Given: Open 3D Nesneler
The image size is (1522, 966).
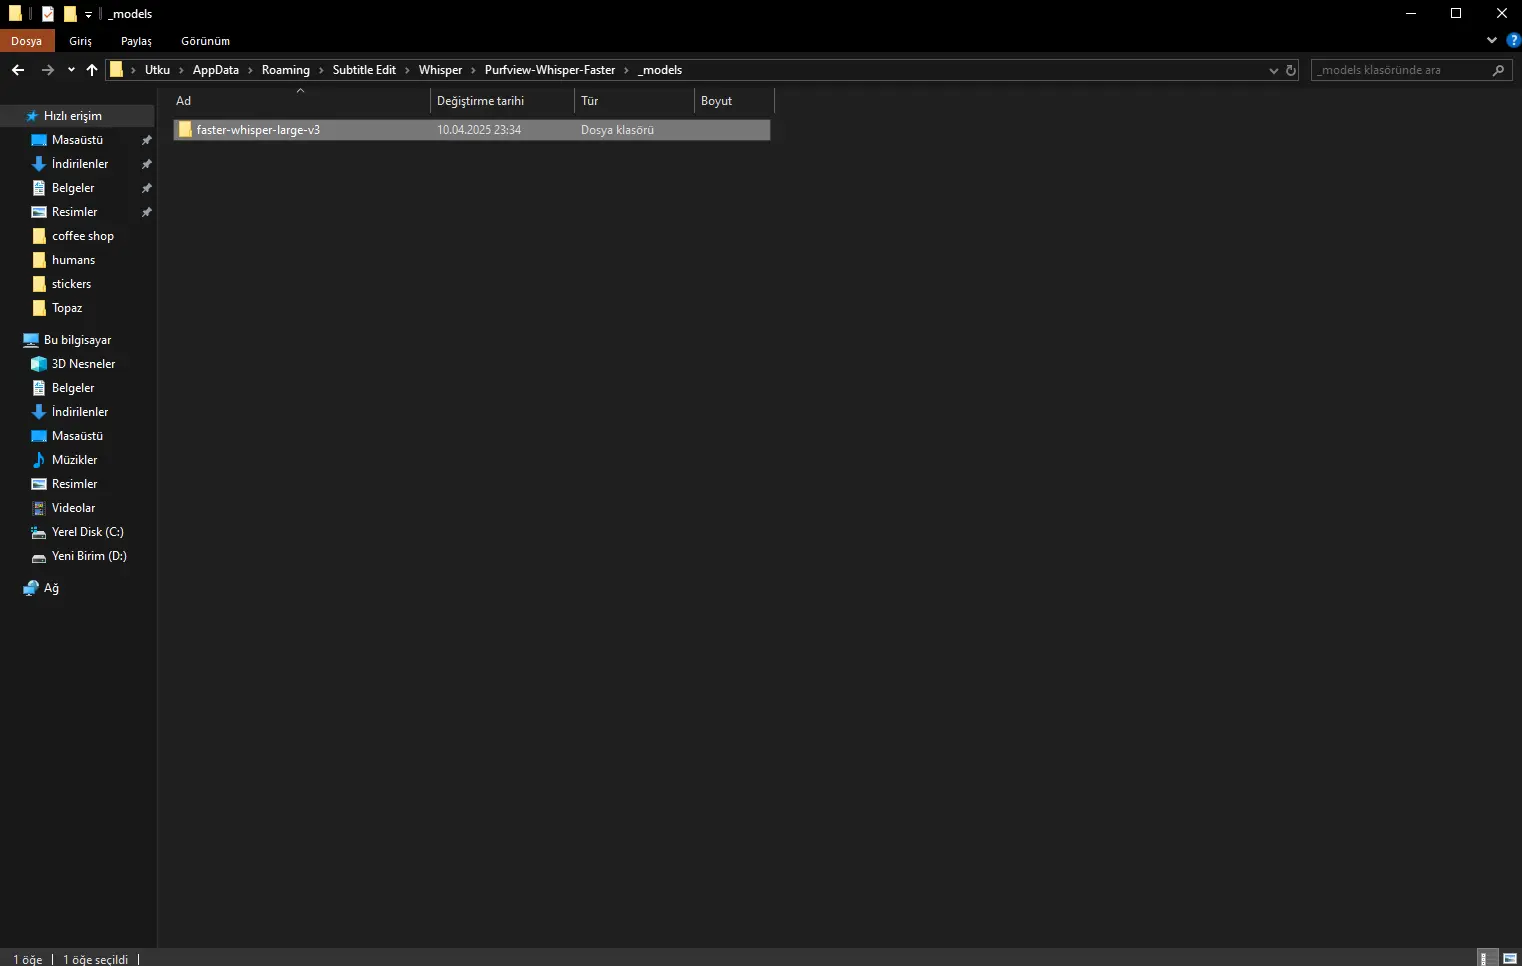Looking at the screenshot, I should (x=83, y=364).
